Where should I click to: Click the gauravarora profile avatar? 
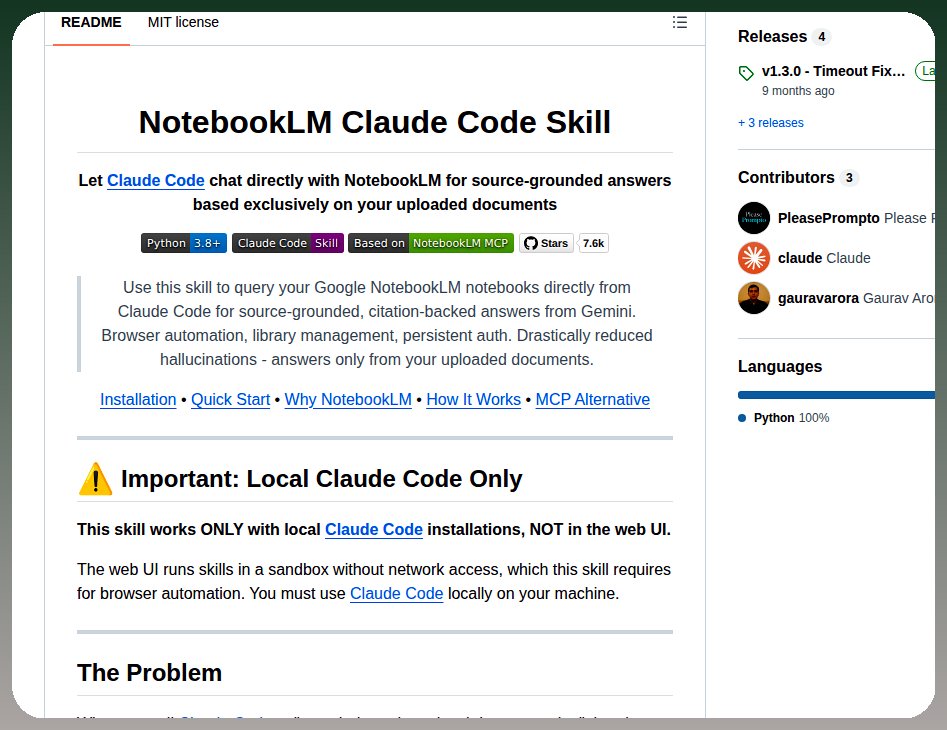[x=754, y=298]
